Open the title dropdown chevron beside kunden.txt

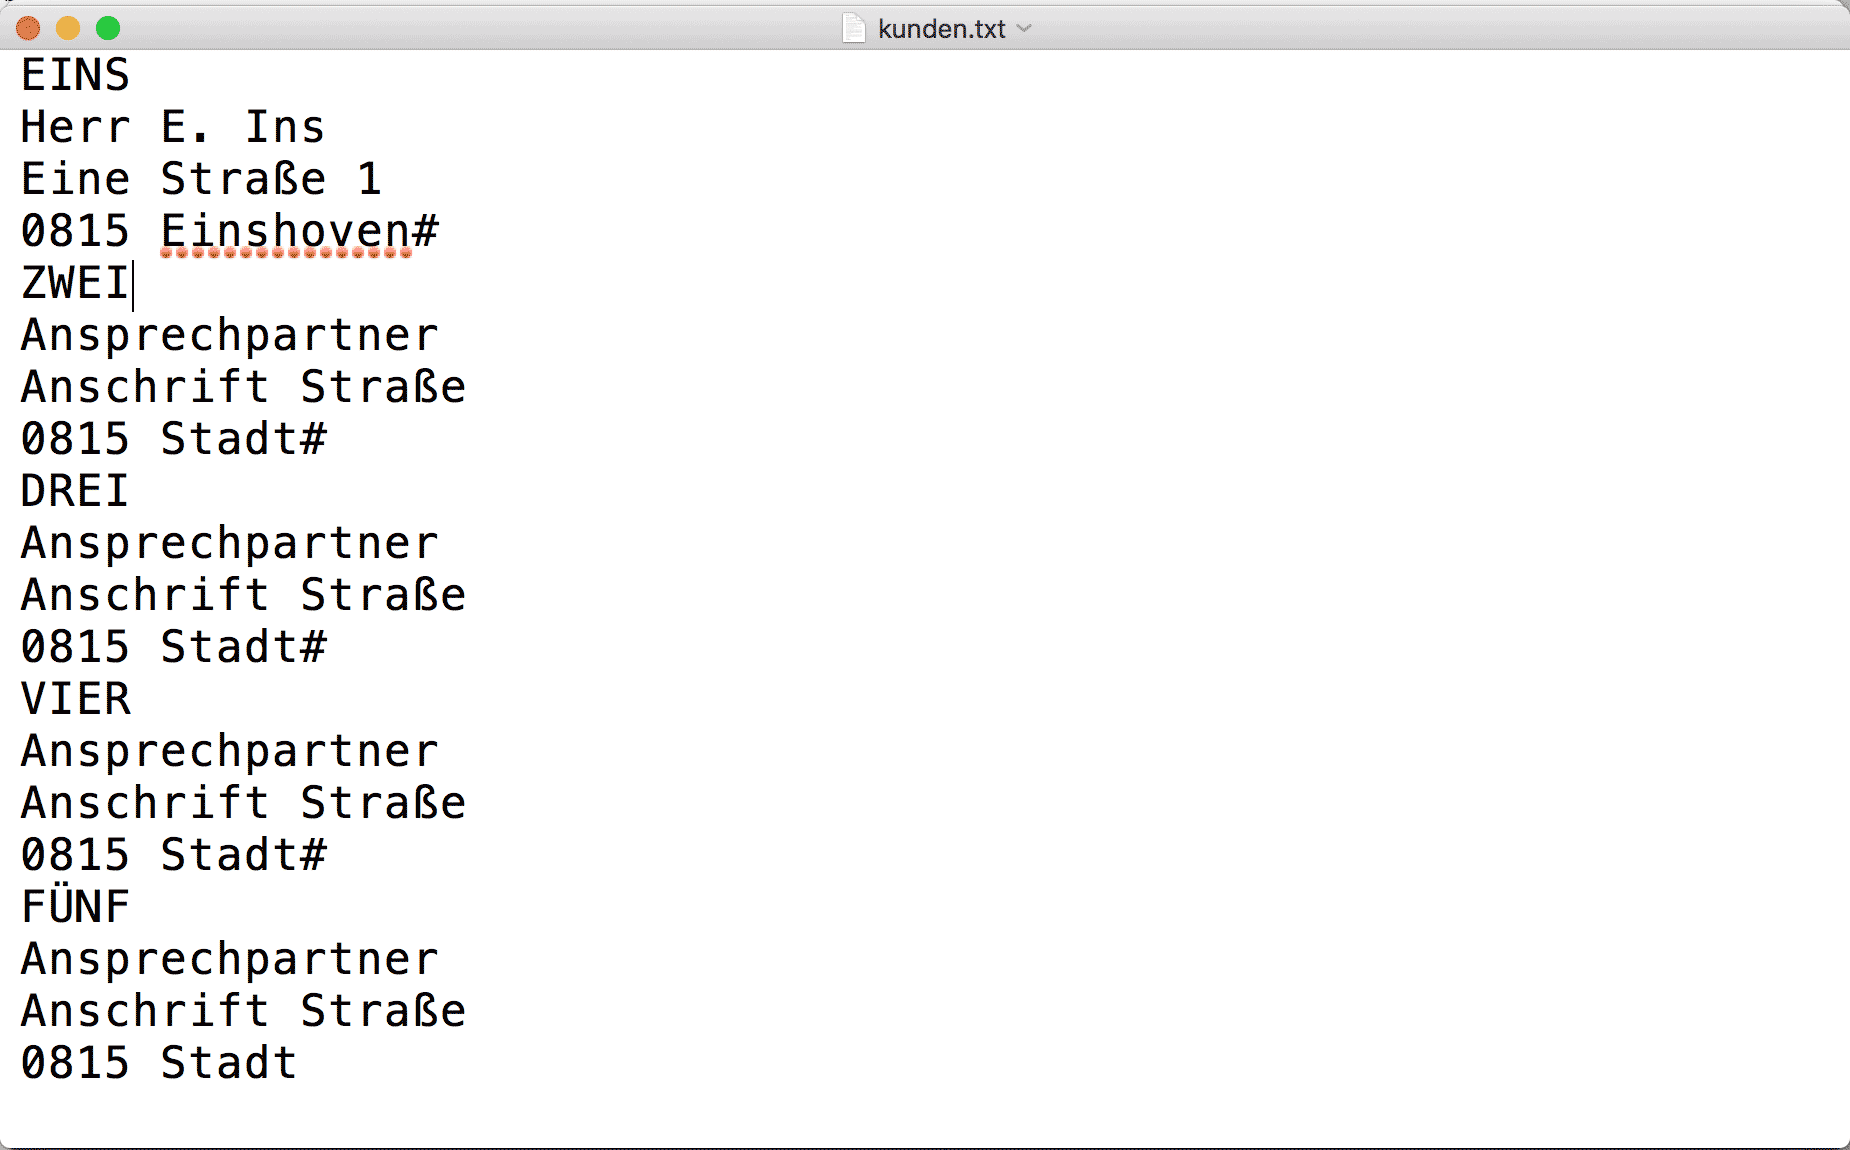1024,29
